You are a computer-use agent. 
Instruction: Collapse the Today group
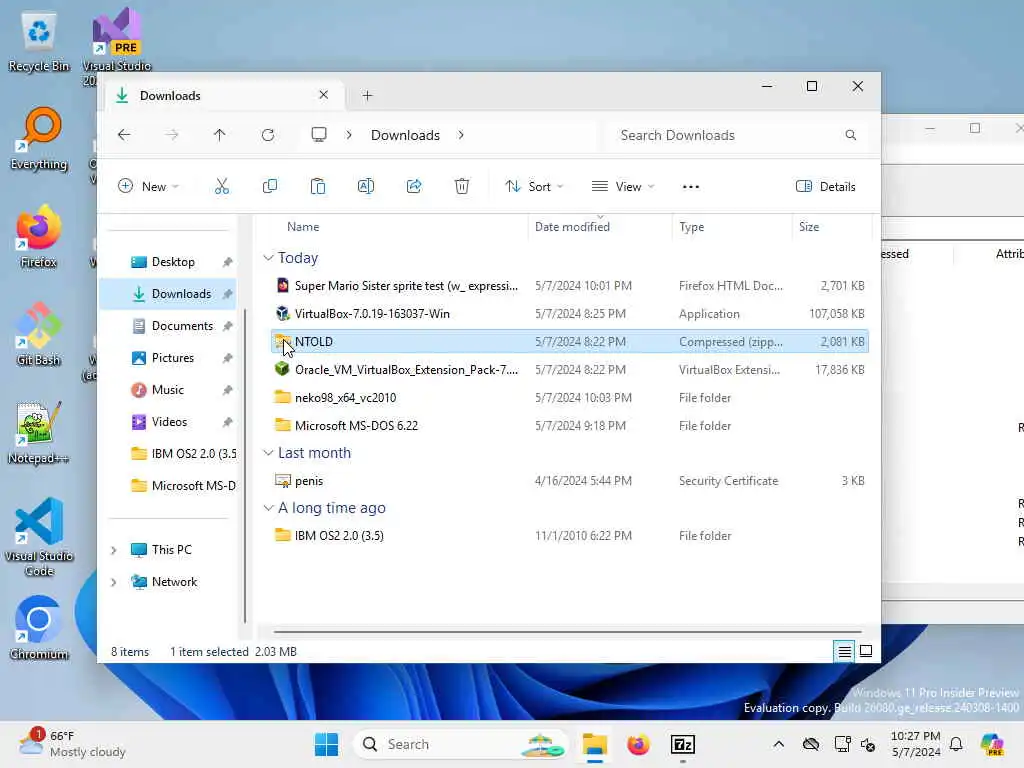point(268,258)
